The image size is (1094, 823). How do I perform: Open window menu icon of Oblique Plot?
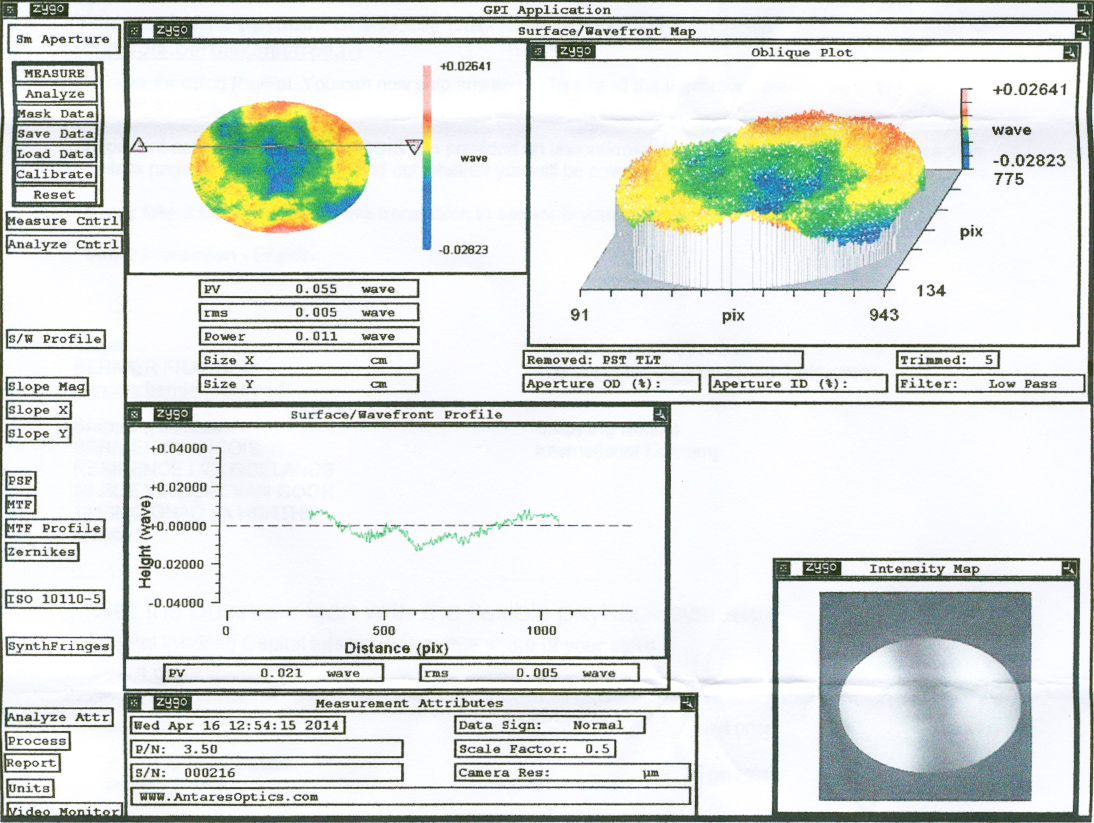(540, 52)
